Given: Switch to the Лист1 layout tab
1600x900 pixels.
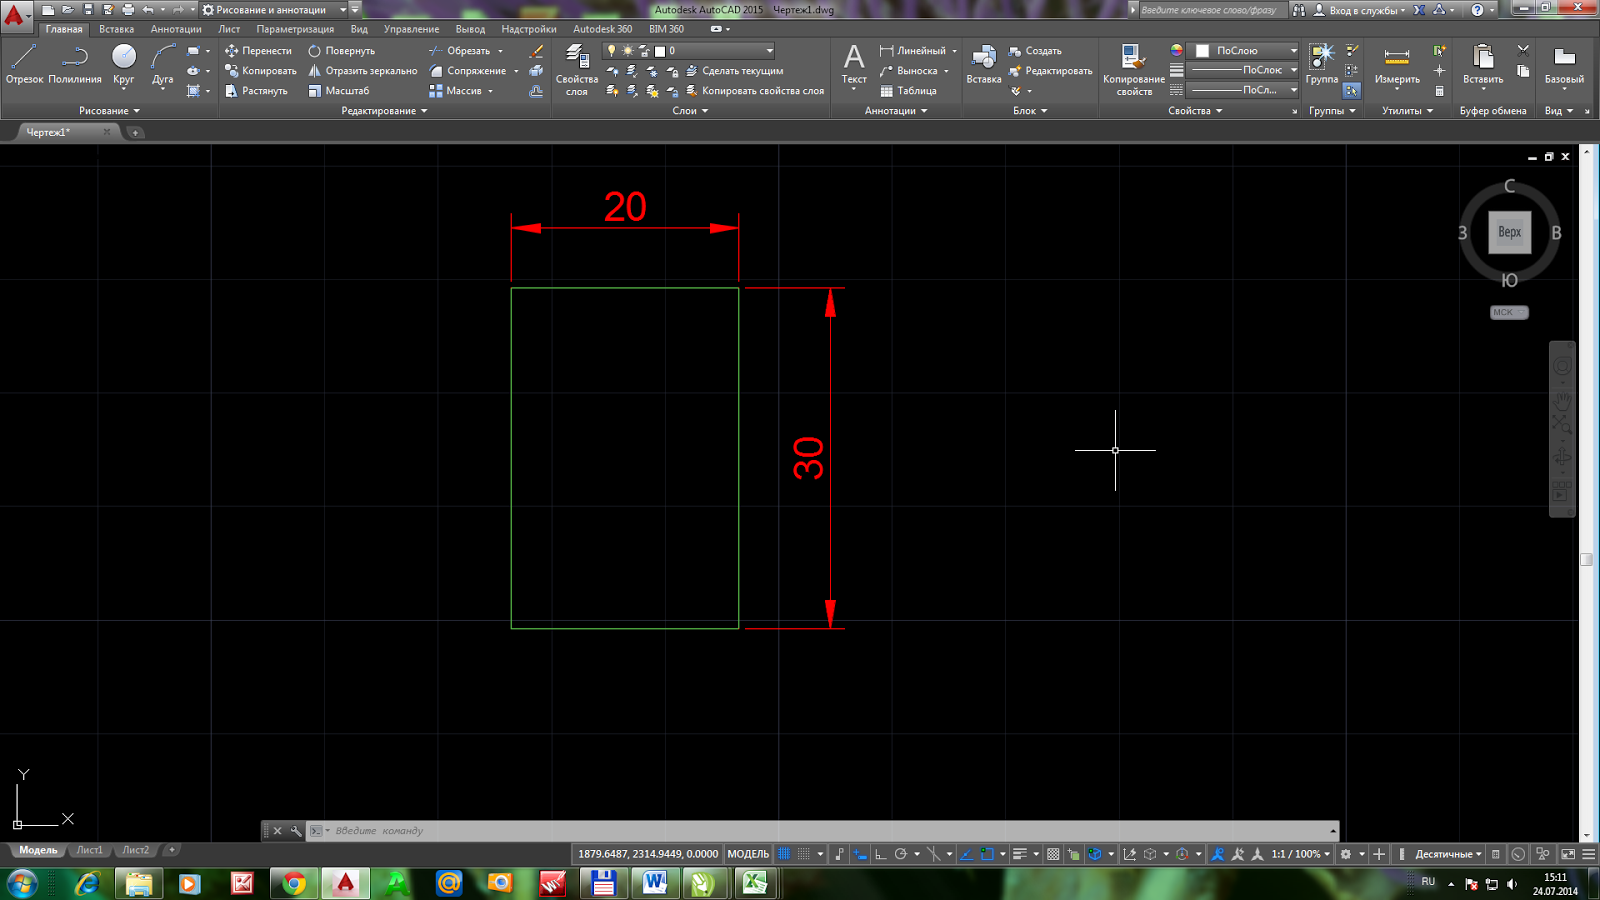Looking at the screenshot, I should pyautogui.click(x=90, y=850).
